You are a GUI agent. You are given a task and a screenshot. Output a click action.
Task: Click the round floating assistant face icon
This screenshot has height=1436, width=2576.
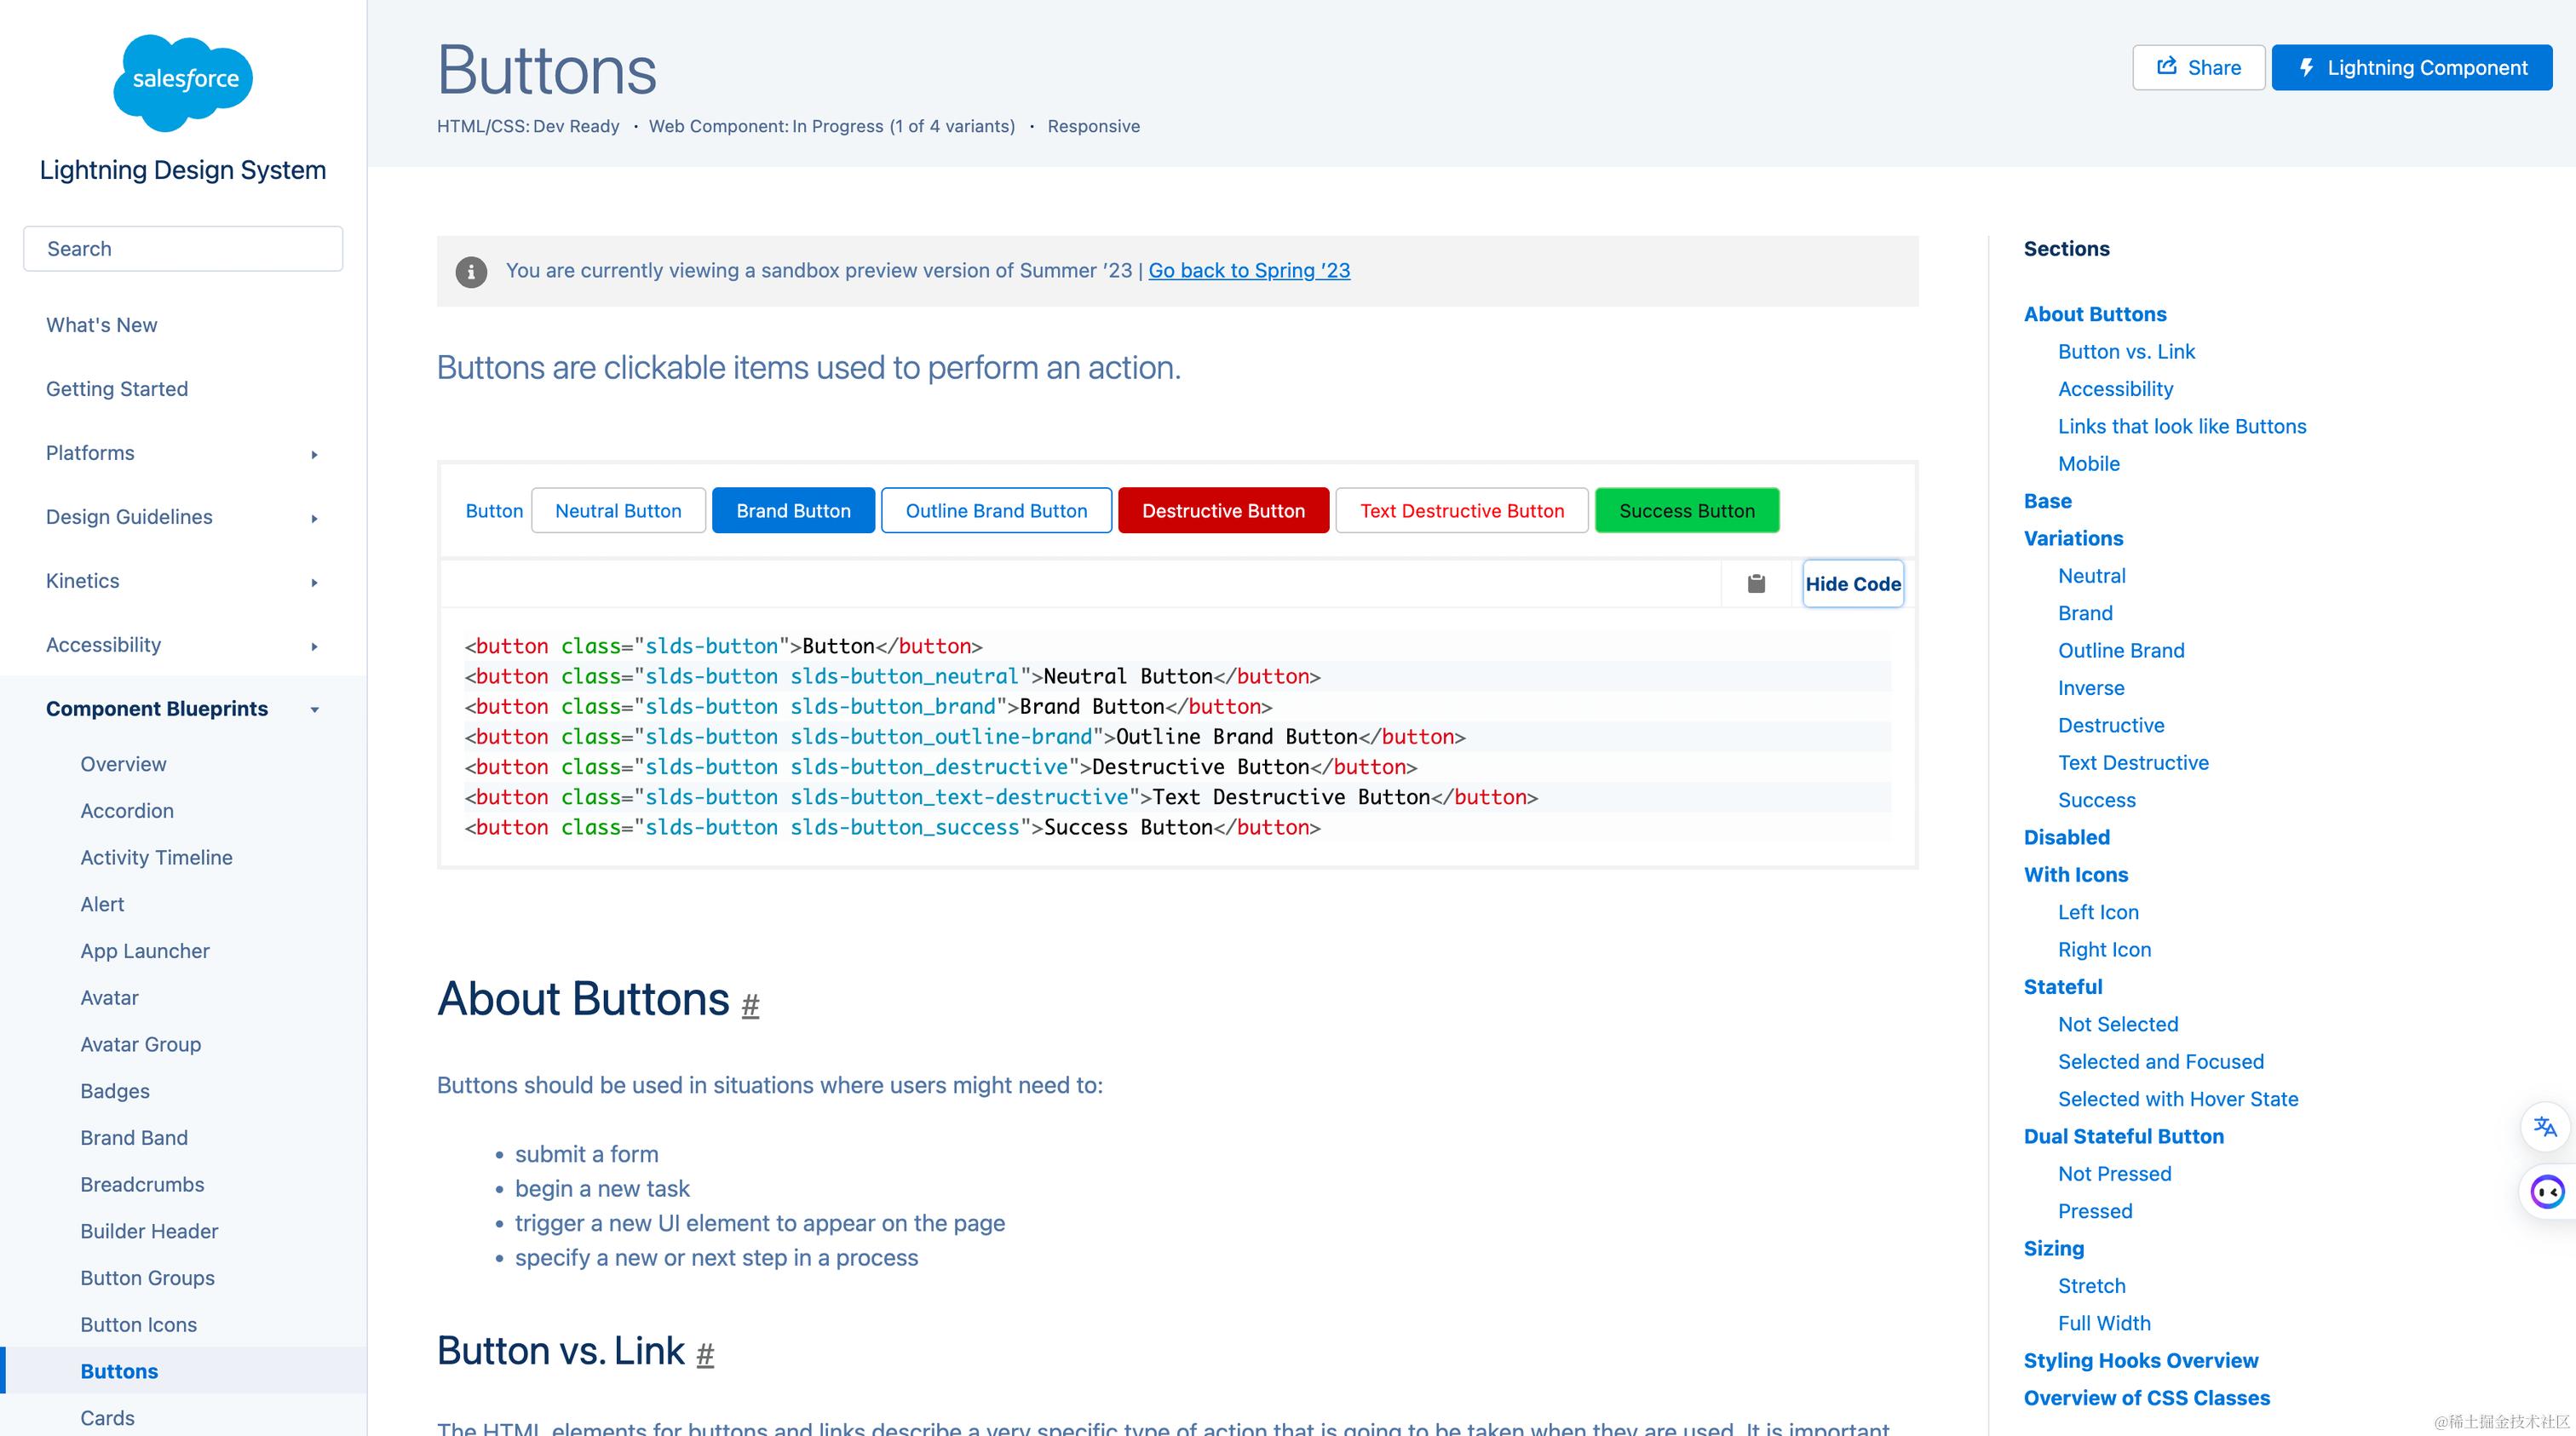(x=2546, y=1191)
